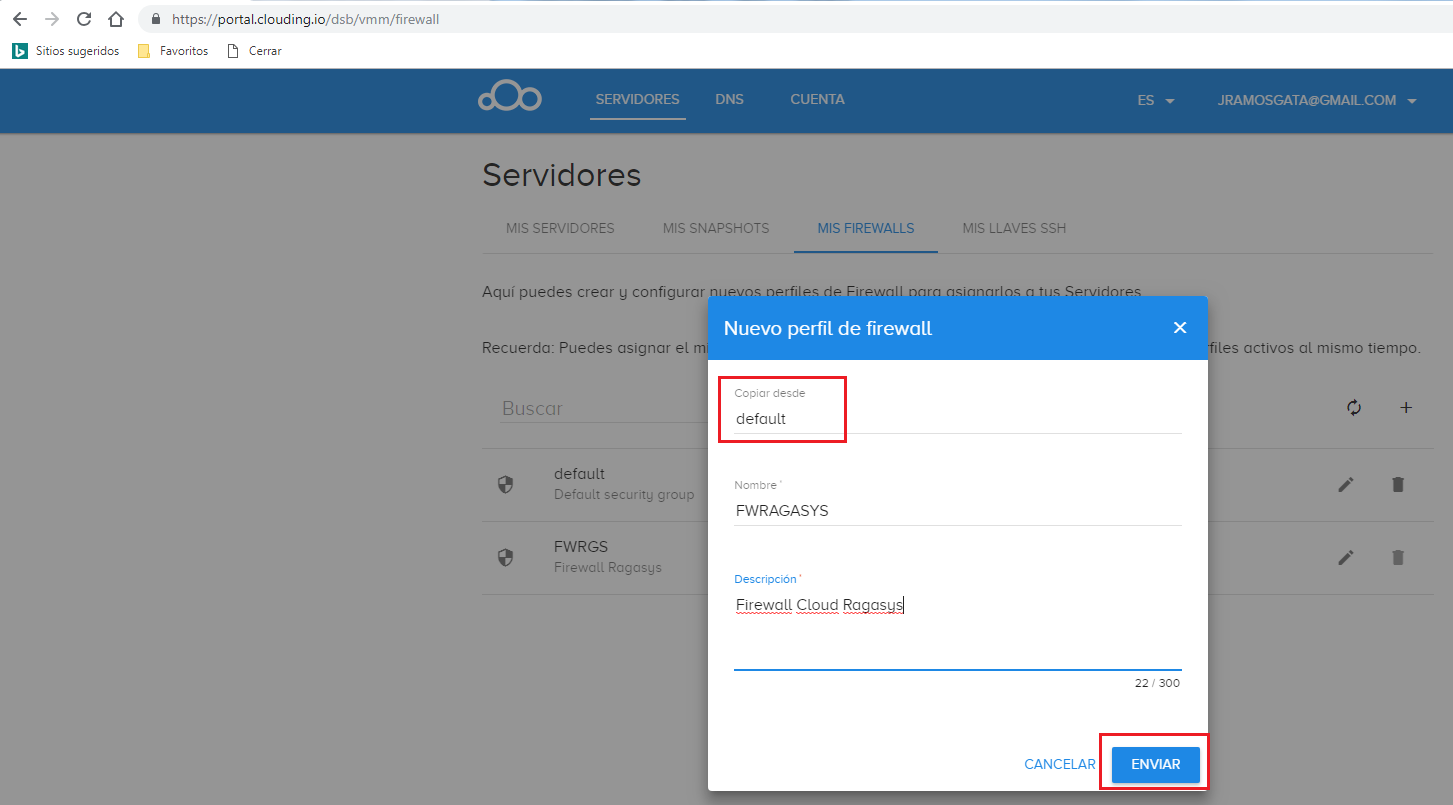Open the JRAMOSGATA@GMAIL.COM account menu
The width and height of the screenshot is (1453, 805).
tap(1317, 100)
